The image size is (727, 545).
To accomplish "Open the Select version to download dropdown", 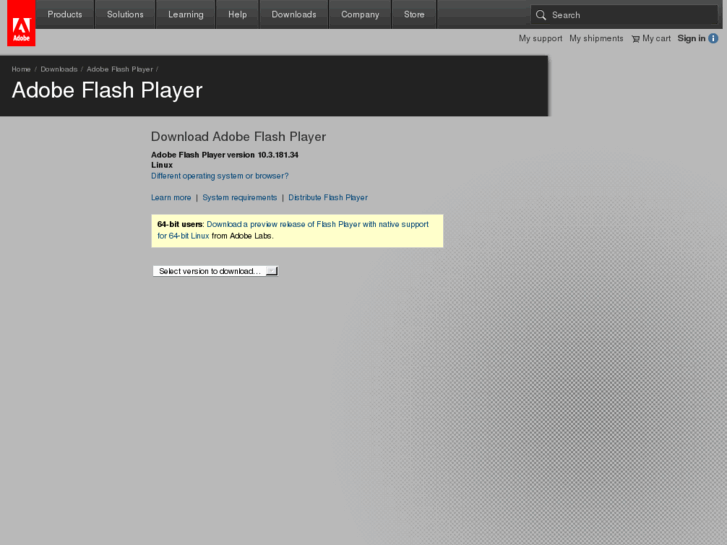I will 216,271.
